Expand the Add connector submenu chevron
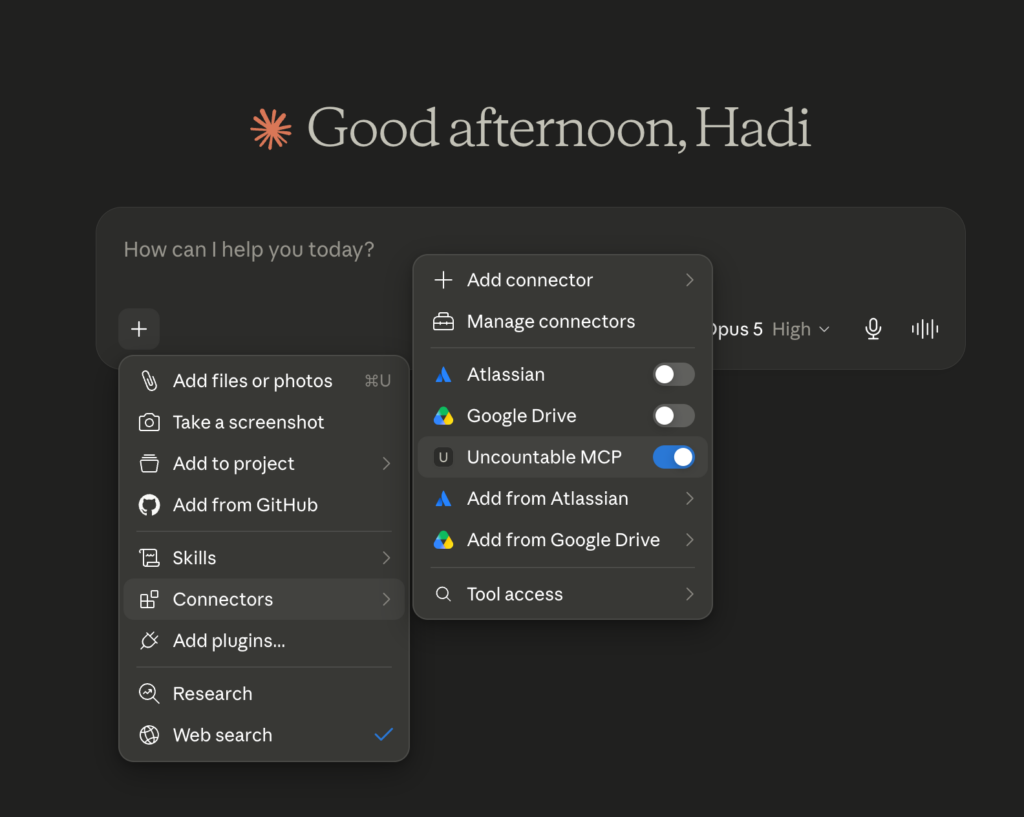Viewport: 1024px width, 817px height. [x=690, y=280]
